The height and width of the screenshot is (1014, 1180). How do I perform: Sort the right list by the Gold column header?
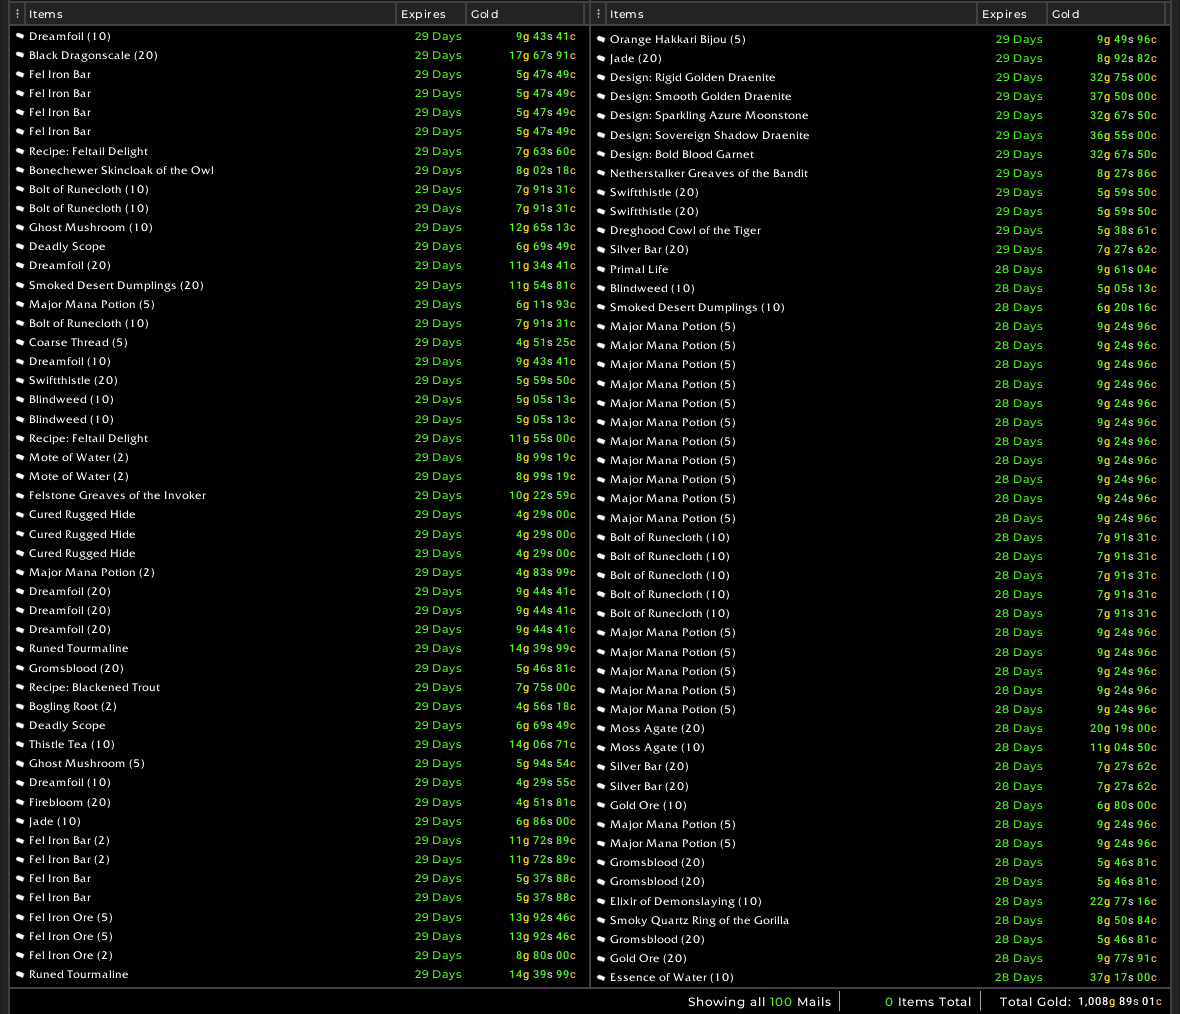pyautogui.click(x=1106, y=14)
